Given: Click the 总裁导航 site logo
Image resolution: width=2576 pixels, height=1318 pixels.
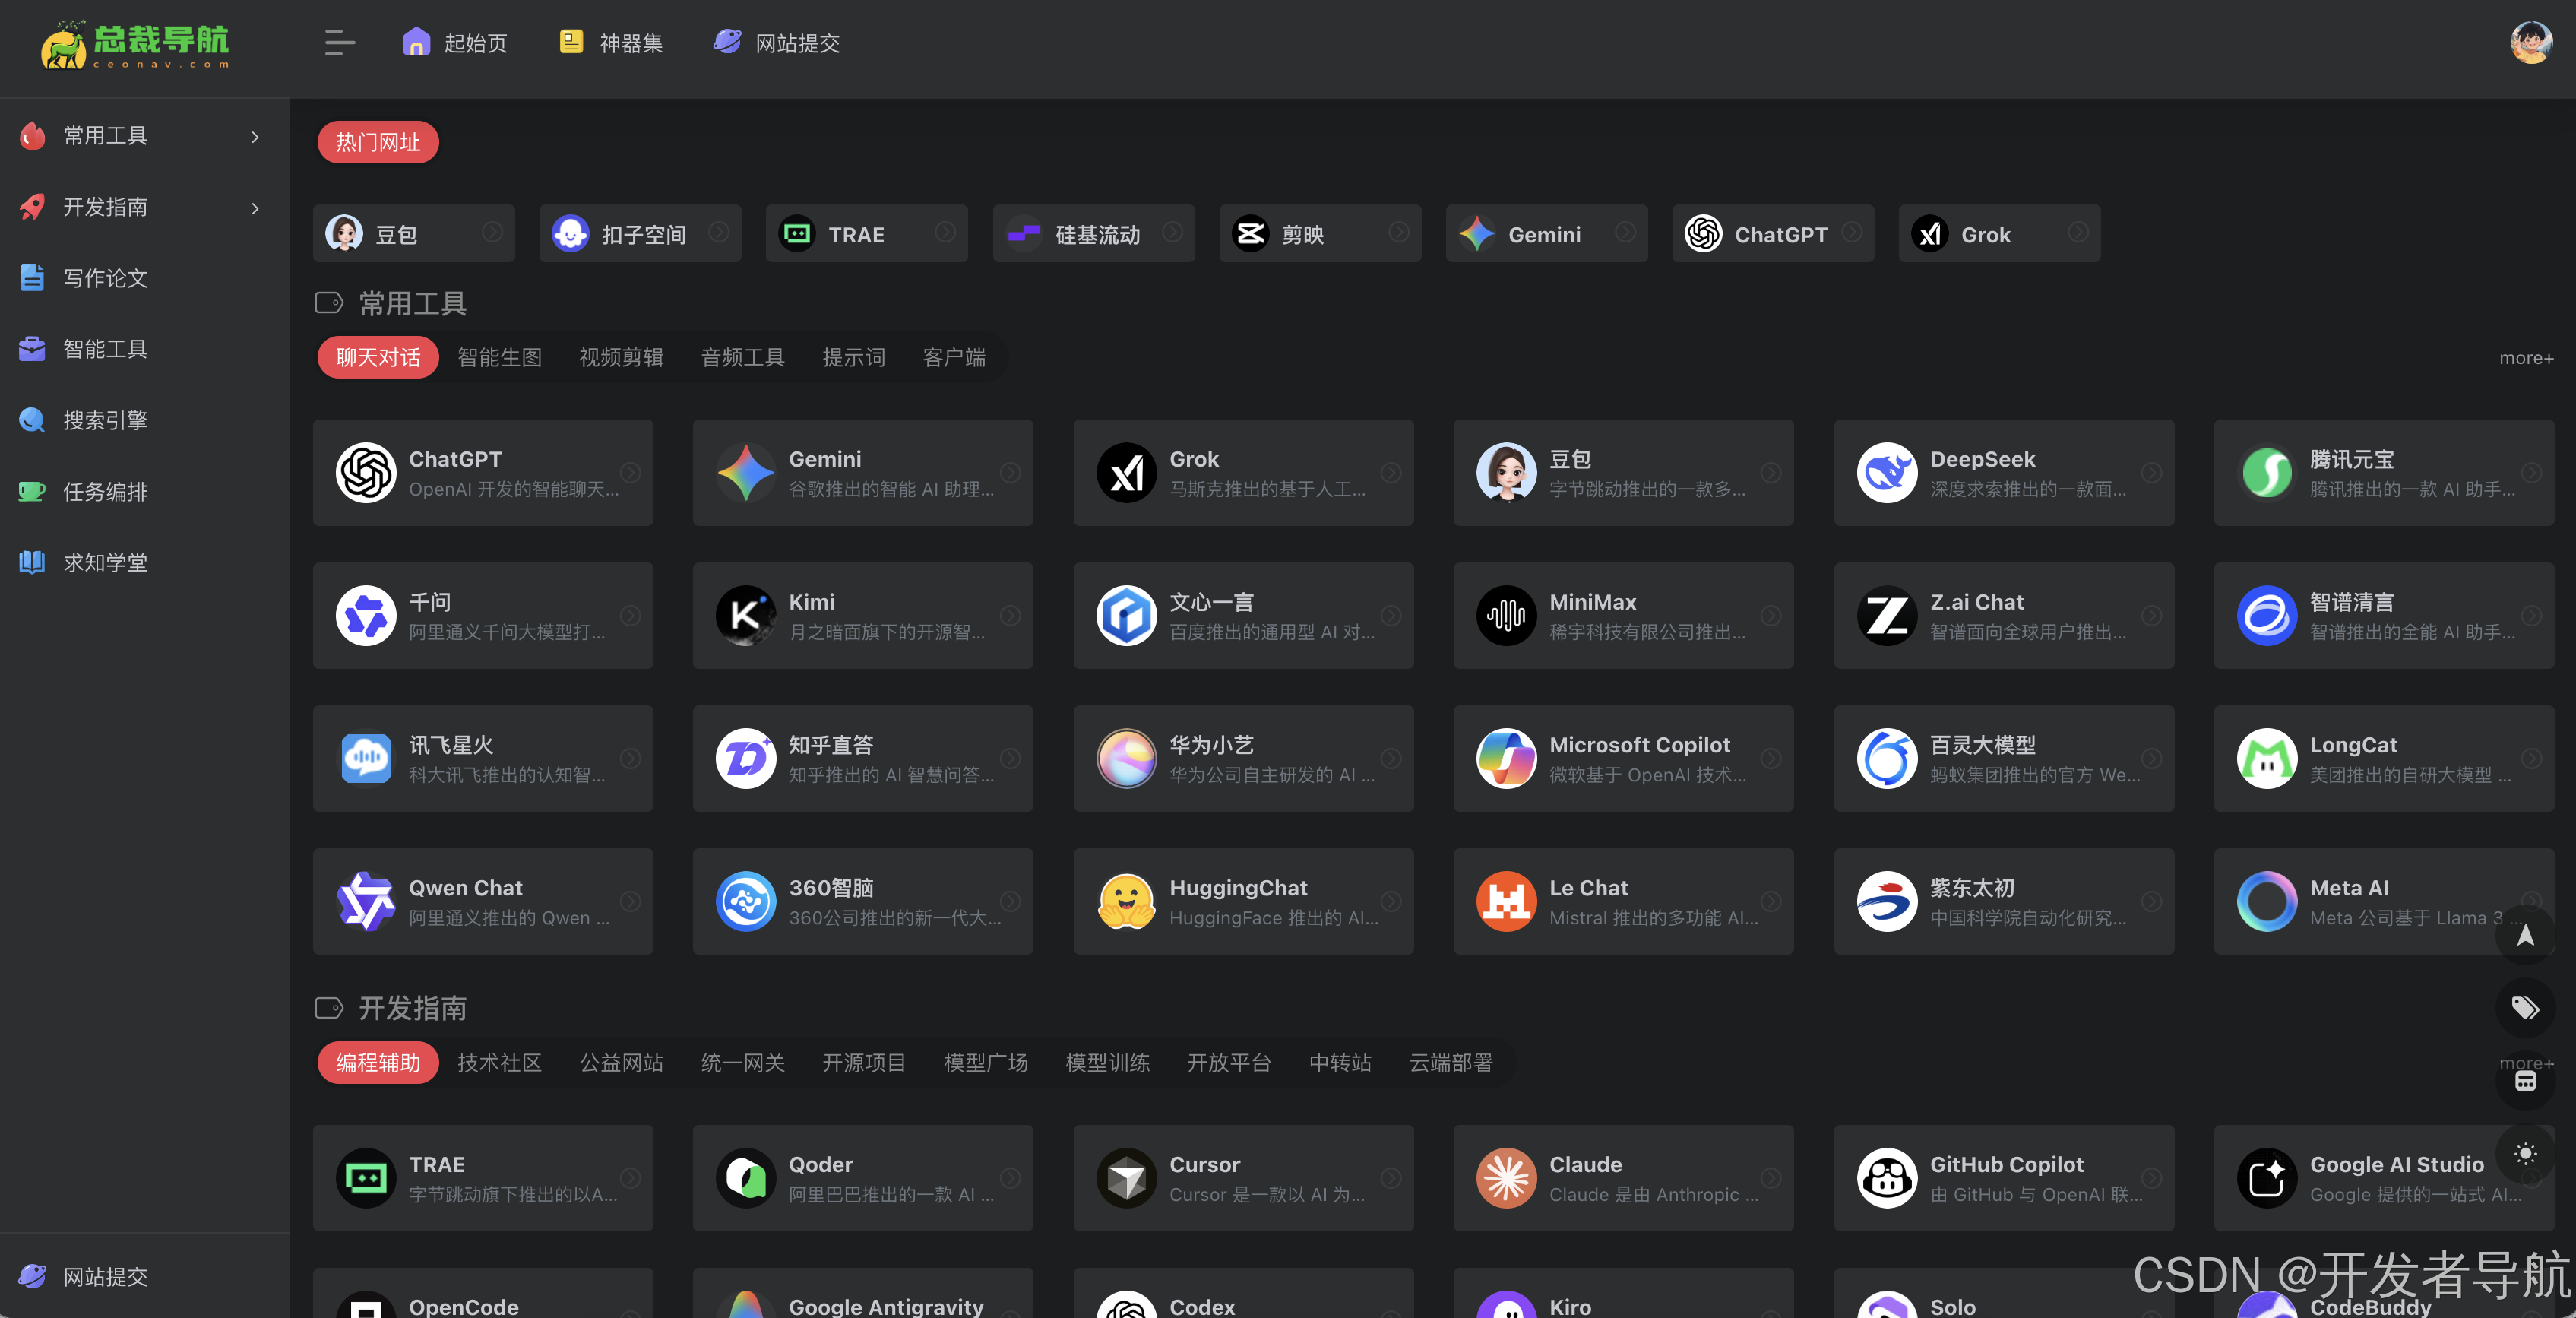Looking at the screenshot, I should pos(135,46).
